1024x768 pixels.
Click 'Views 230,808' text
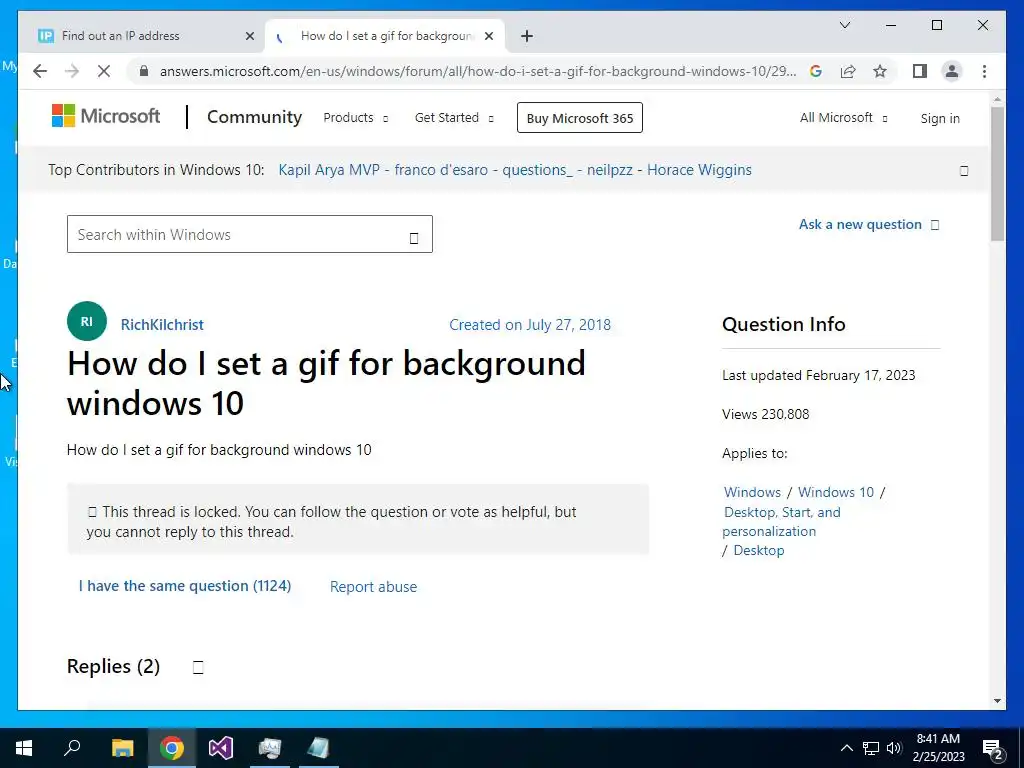tap(765, 414)
